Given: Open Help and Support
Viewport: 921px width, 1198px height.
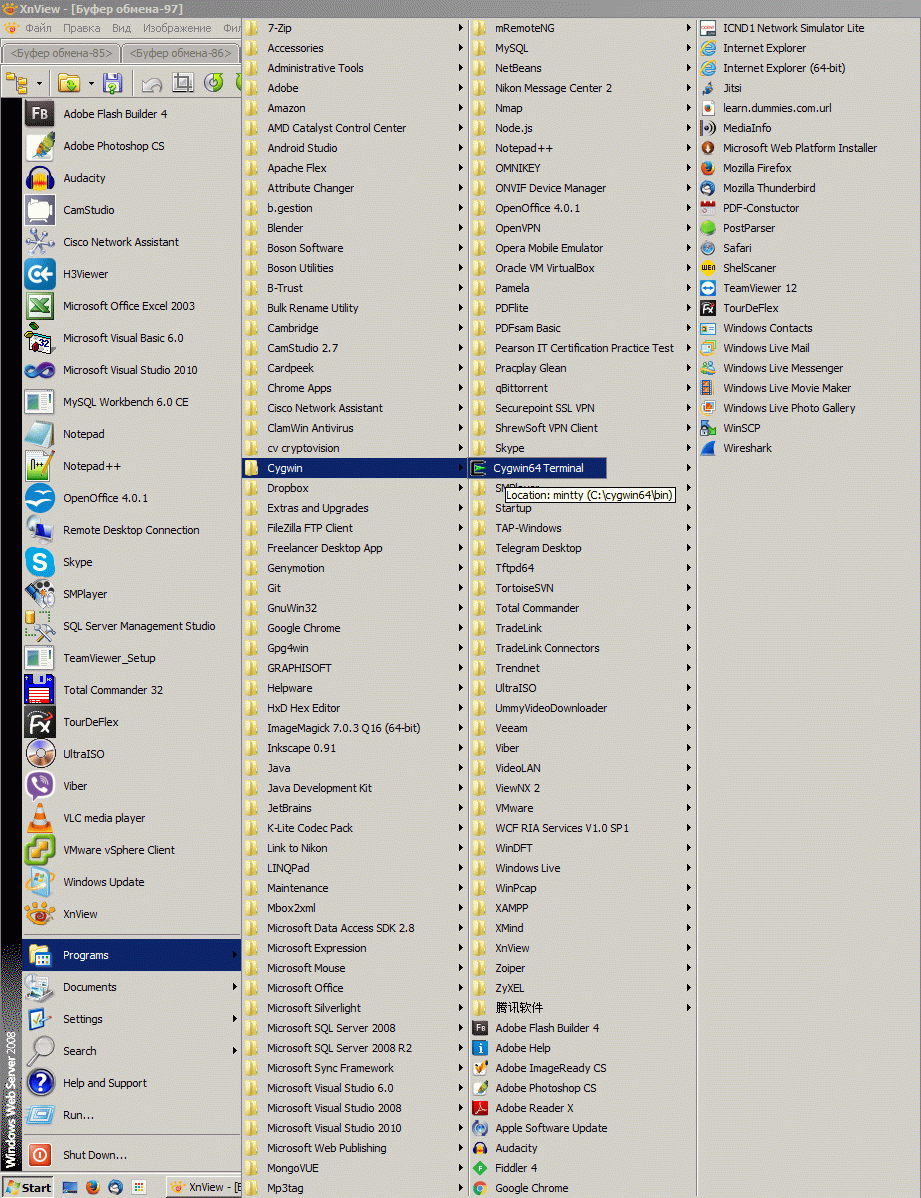Looking at the screenshot, I should coord(131,1083).
